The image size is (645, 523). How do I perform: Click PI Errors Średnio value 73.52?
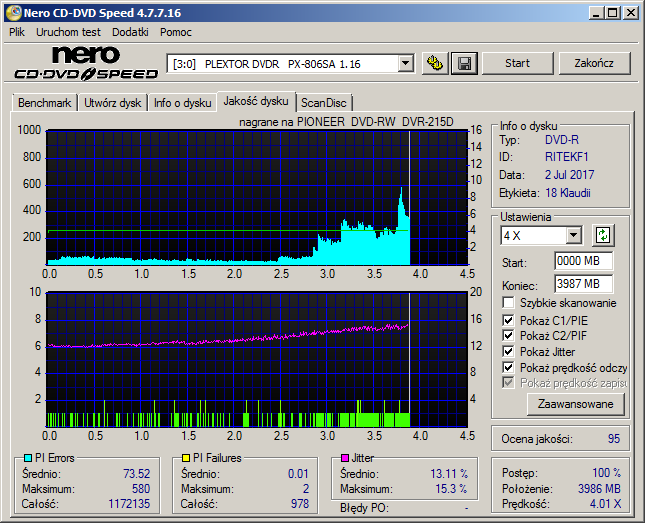[x=137, y=474]
